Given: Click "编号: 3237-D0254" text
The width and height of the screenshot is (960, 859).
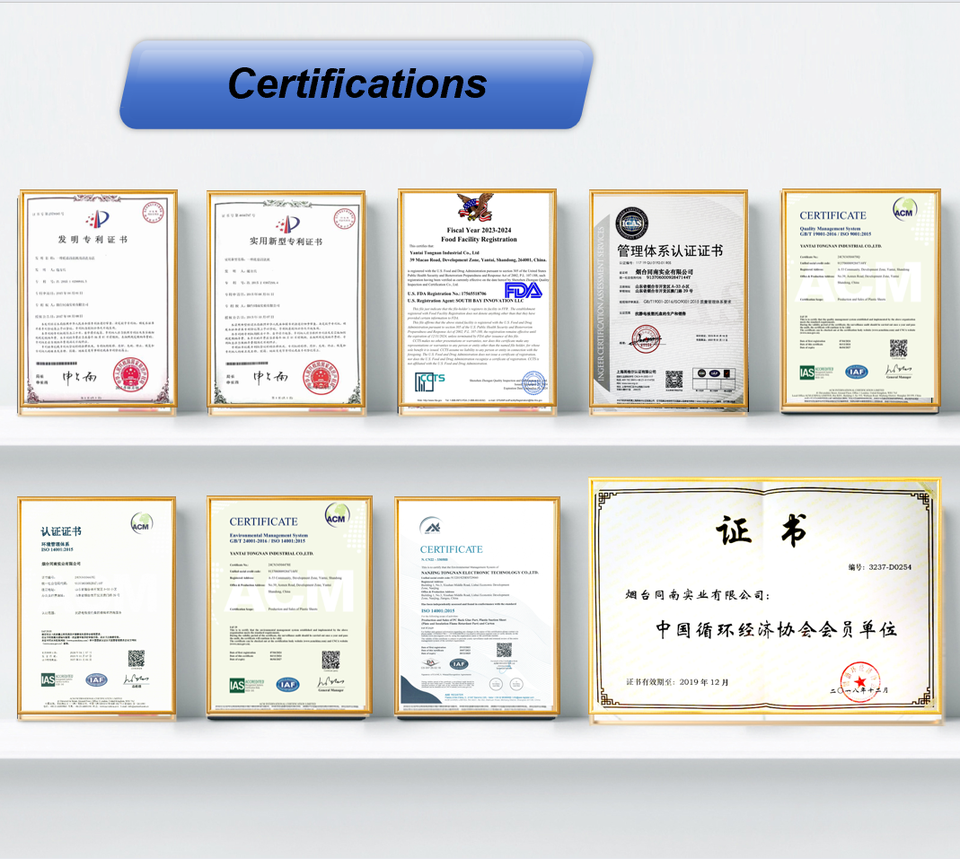Looking at the screenshot, I should [880, 567].
